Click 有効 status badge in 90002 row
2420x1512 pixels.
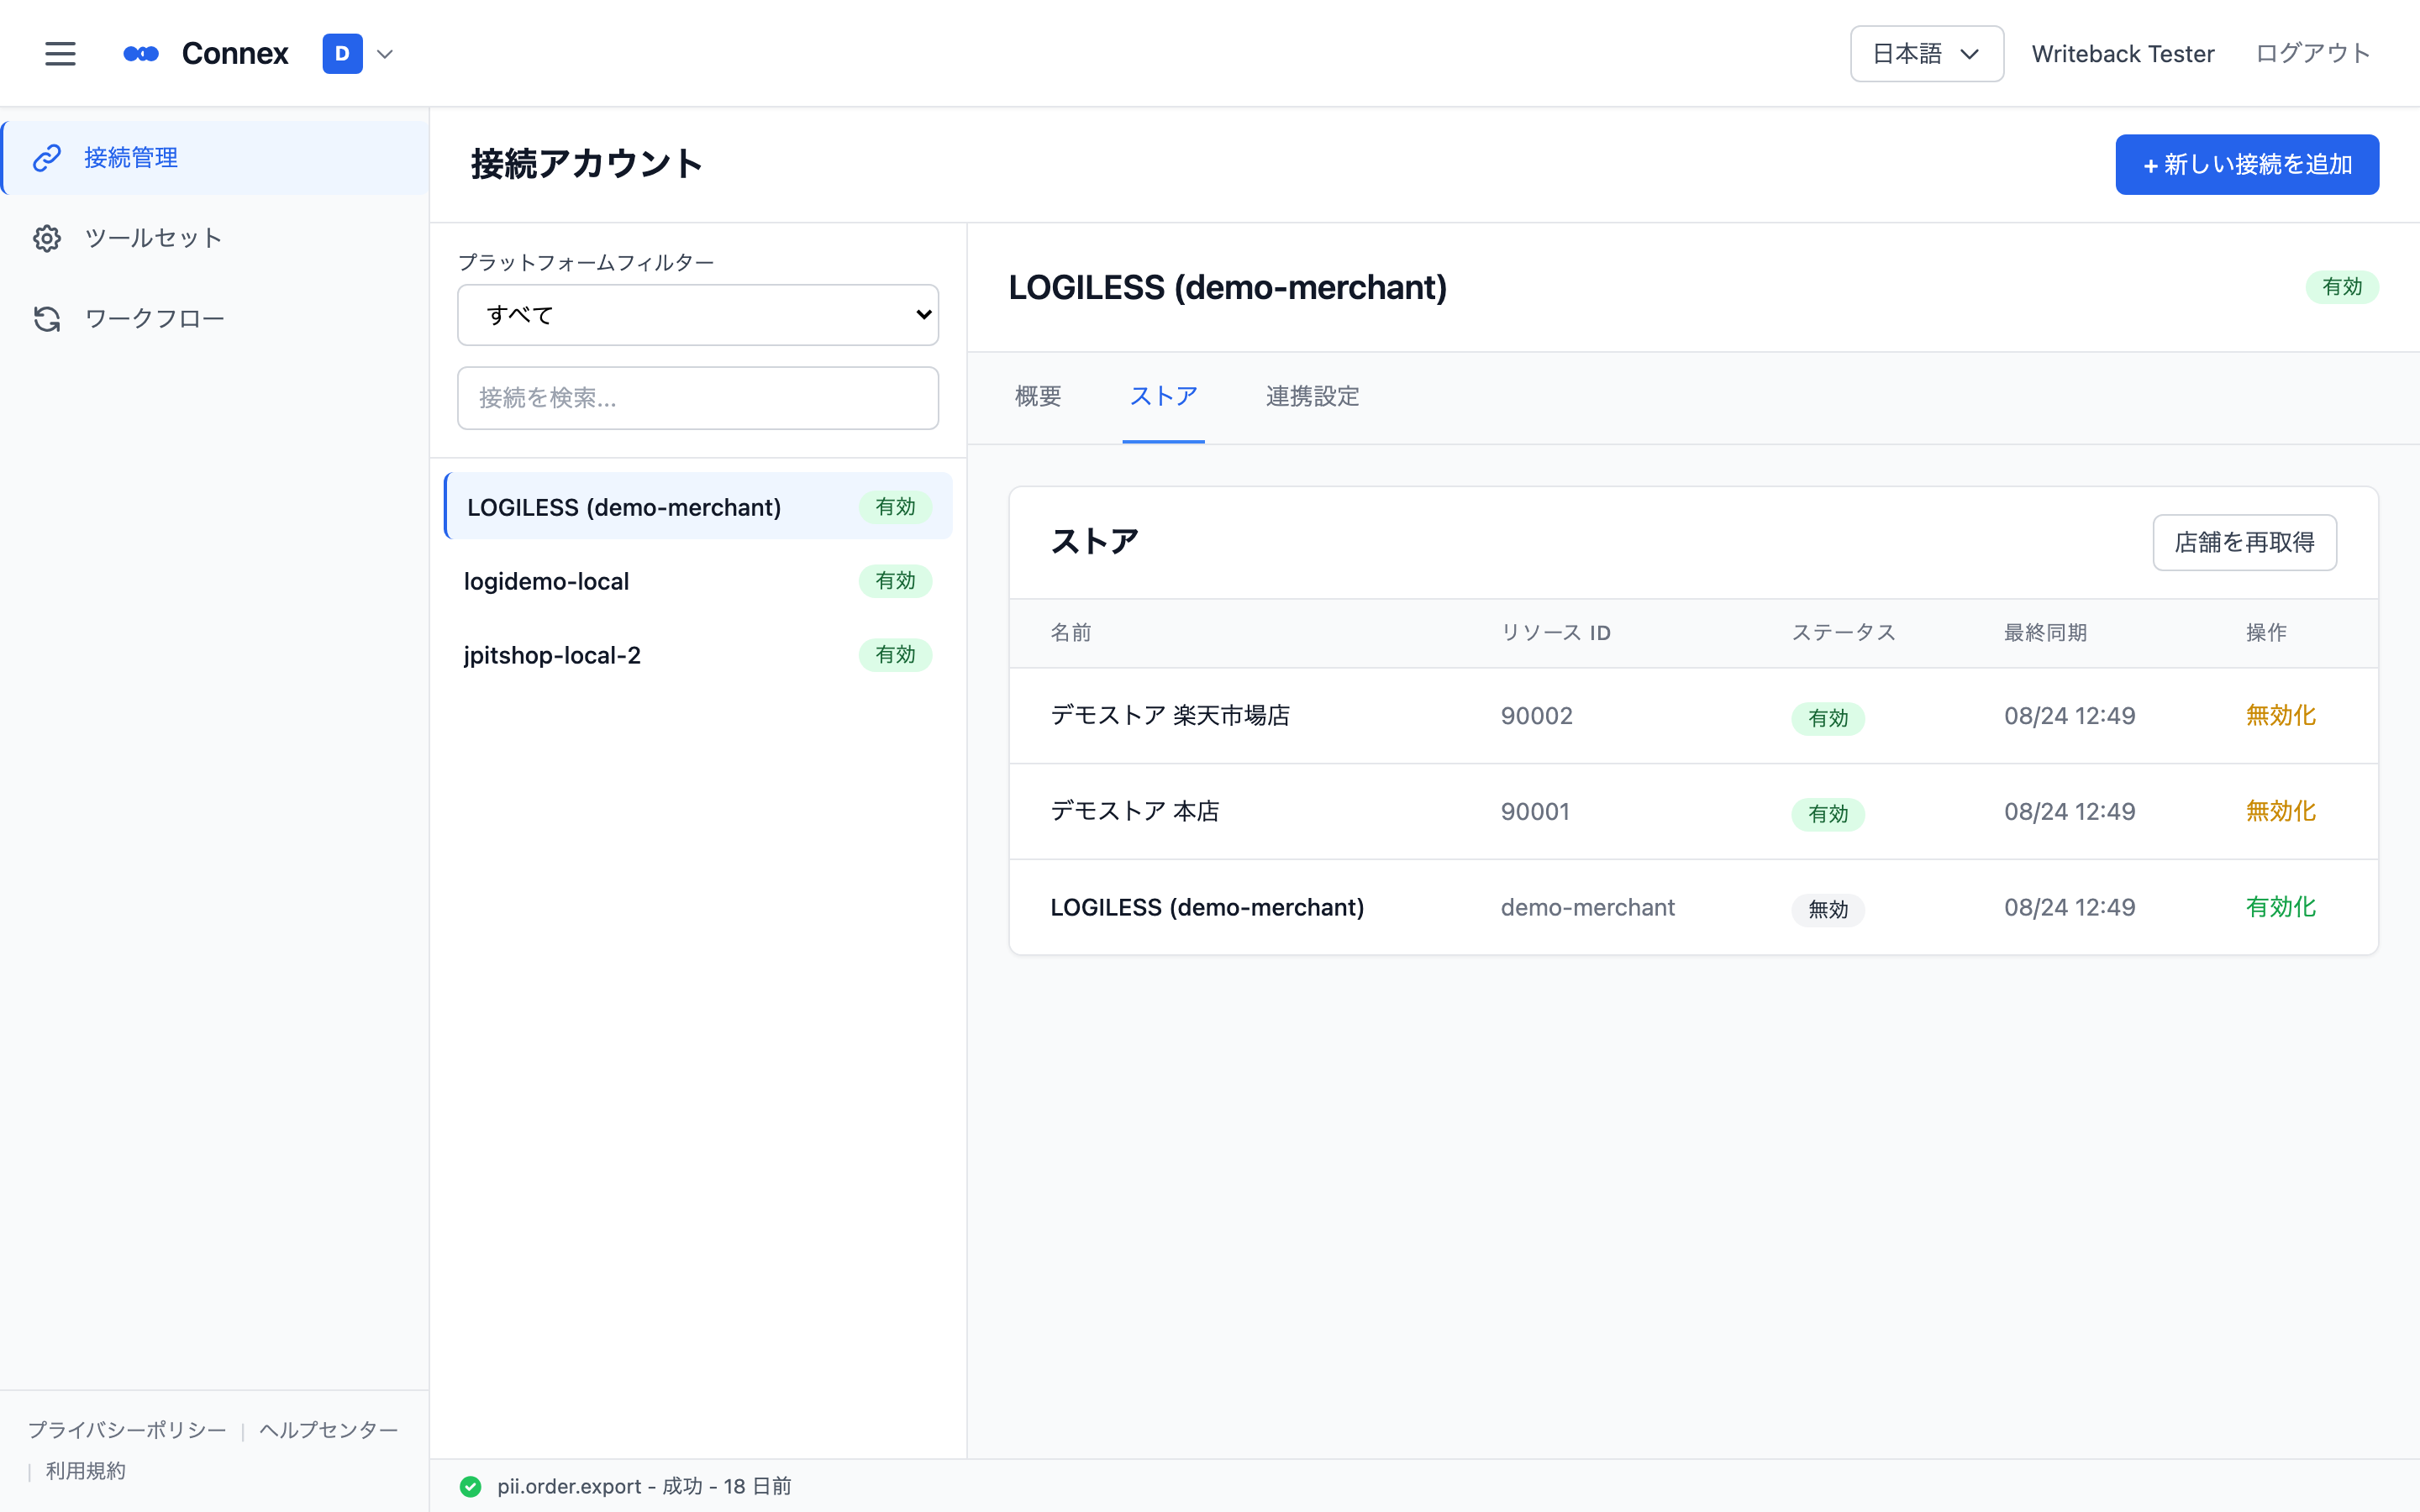click(x=1827, y=718)
